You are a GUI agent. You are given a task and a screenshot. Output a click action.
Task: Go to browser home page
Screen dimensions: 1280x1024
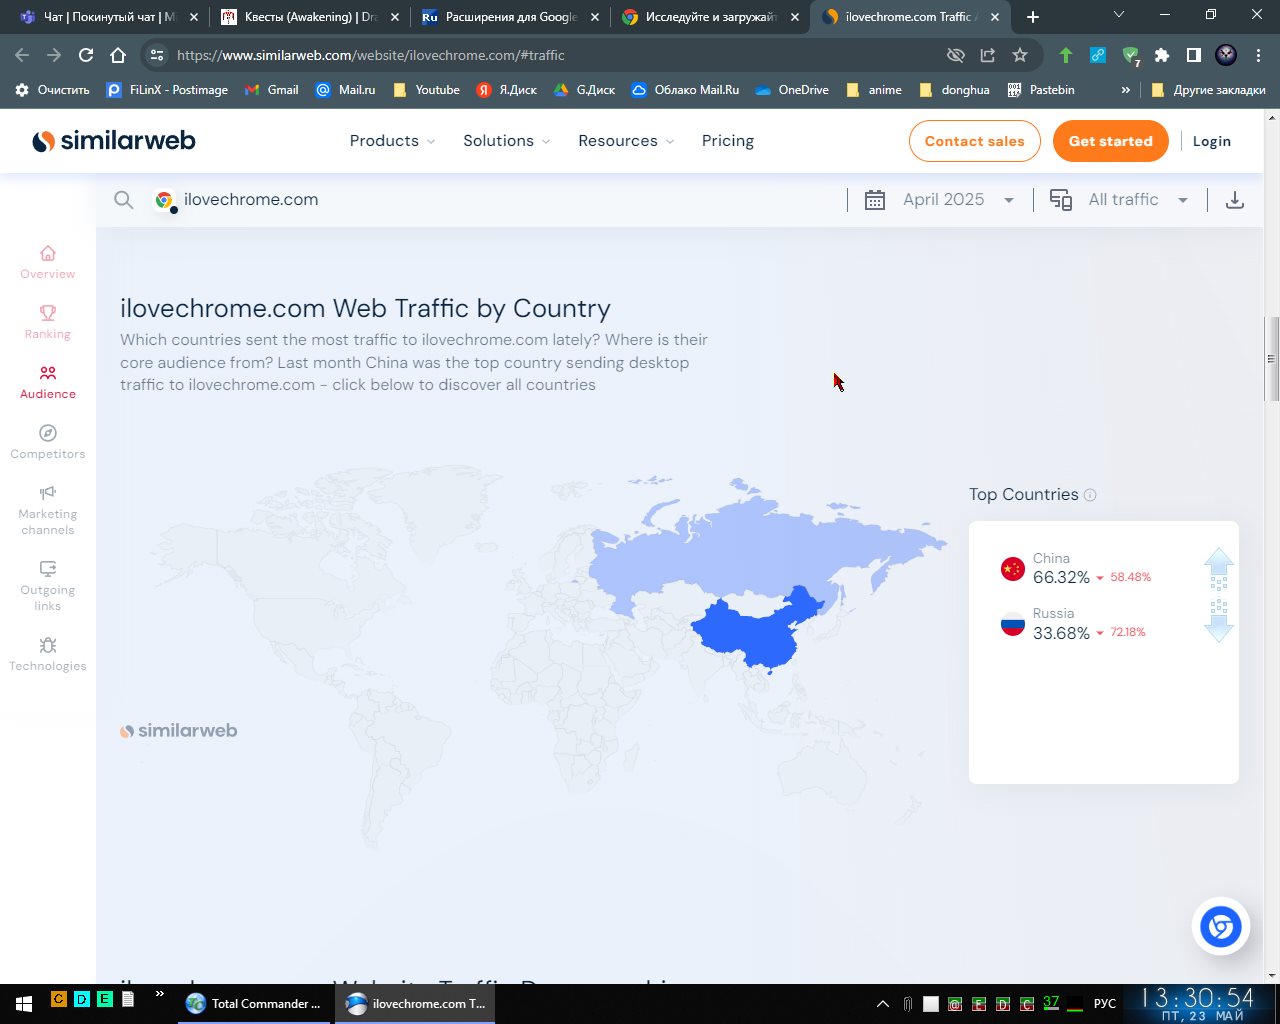[118, 55]
